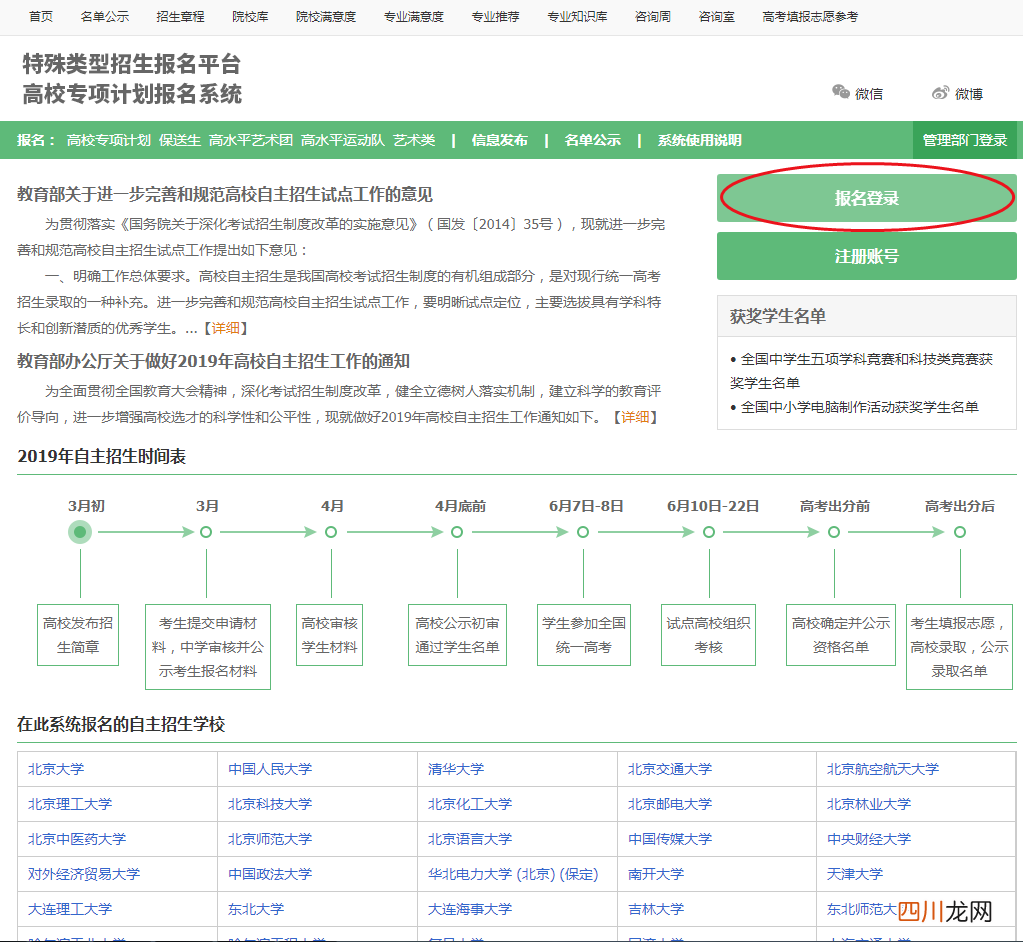Visit 咨询室 in top navigation
This screenshot has width=1023, height=942.
[x=716, y=16]
